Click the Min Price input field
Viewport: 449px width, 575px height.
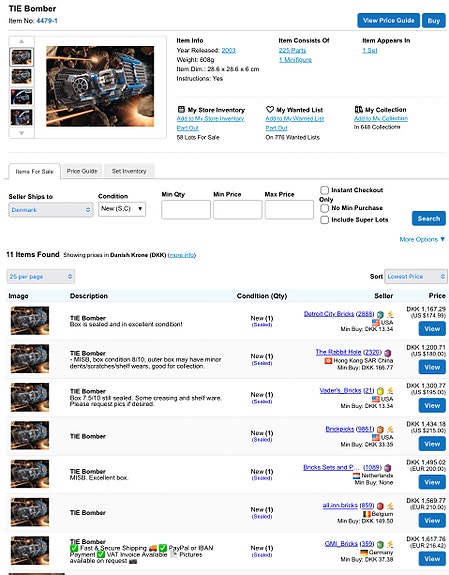[238, 210]
